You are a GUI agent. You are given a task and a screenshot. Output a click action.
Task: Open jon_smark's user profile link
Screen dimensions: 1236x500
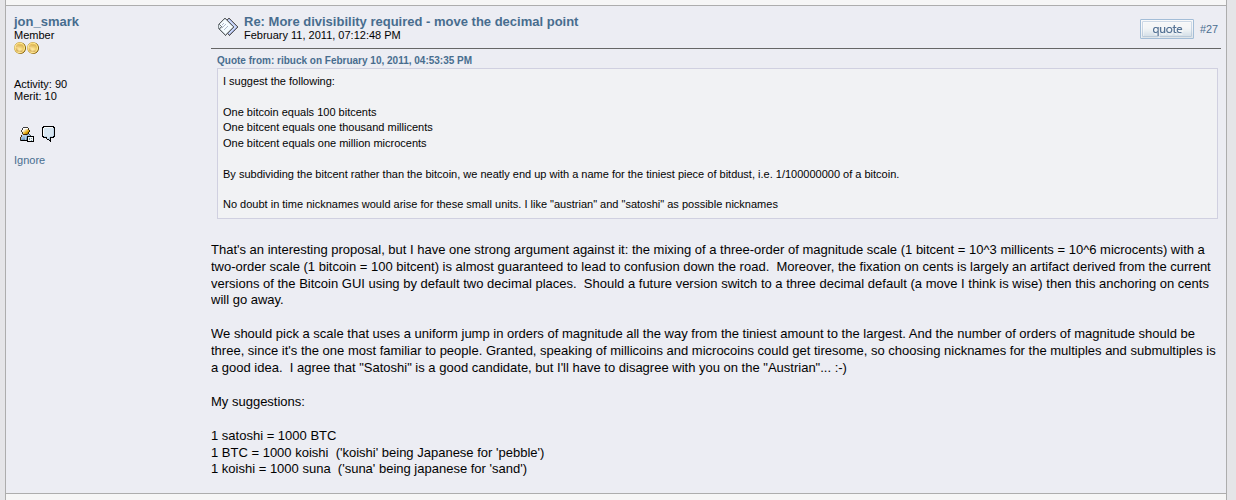[46, 21]
